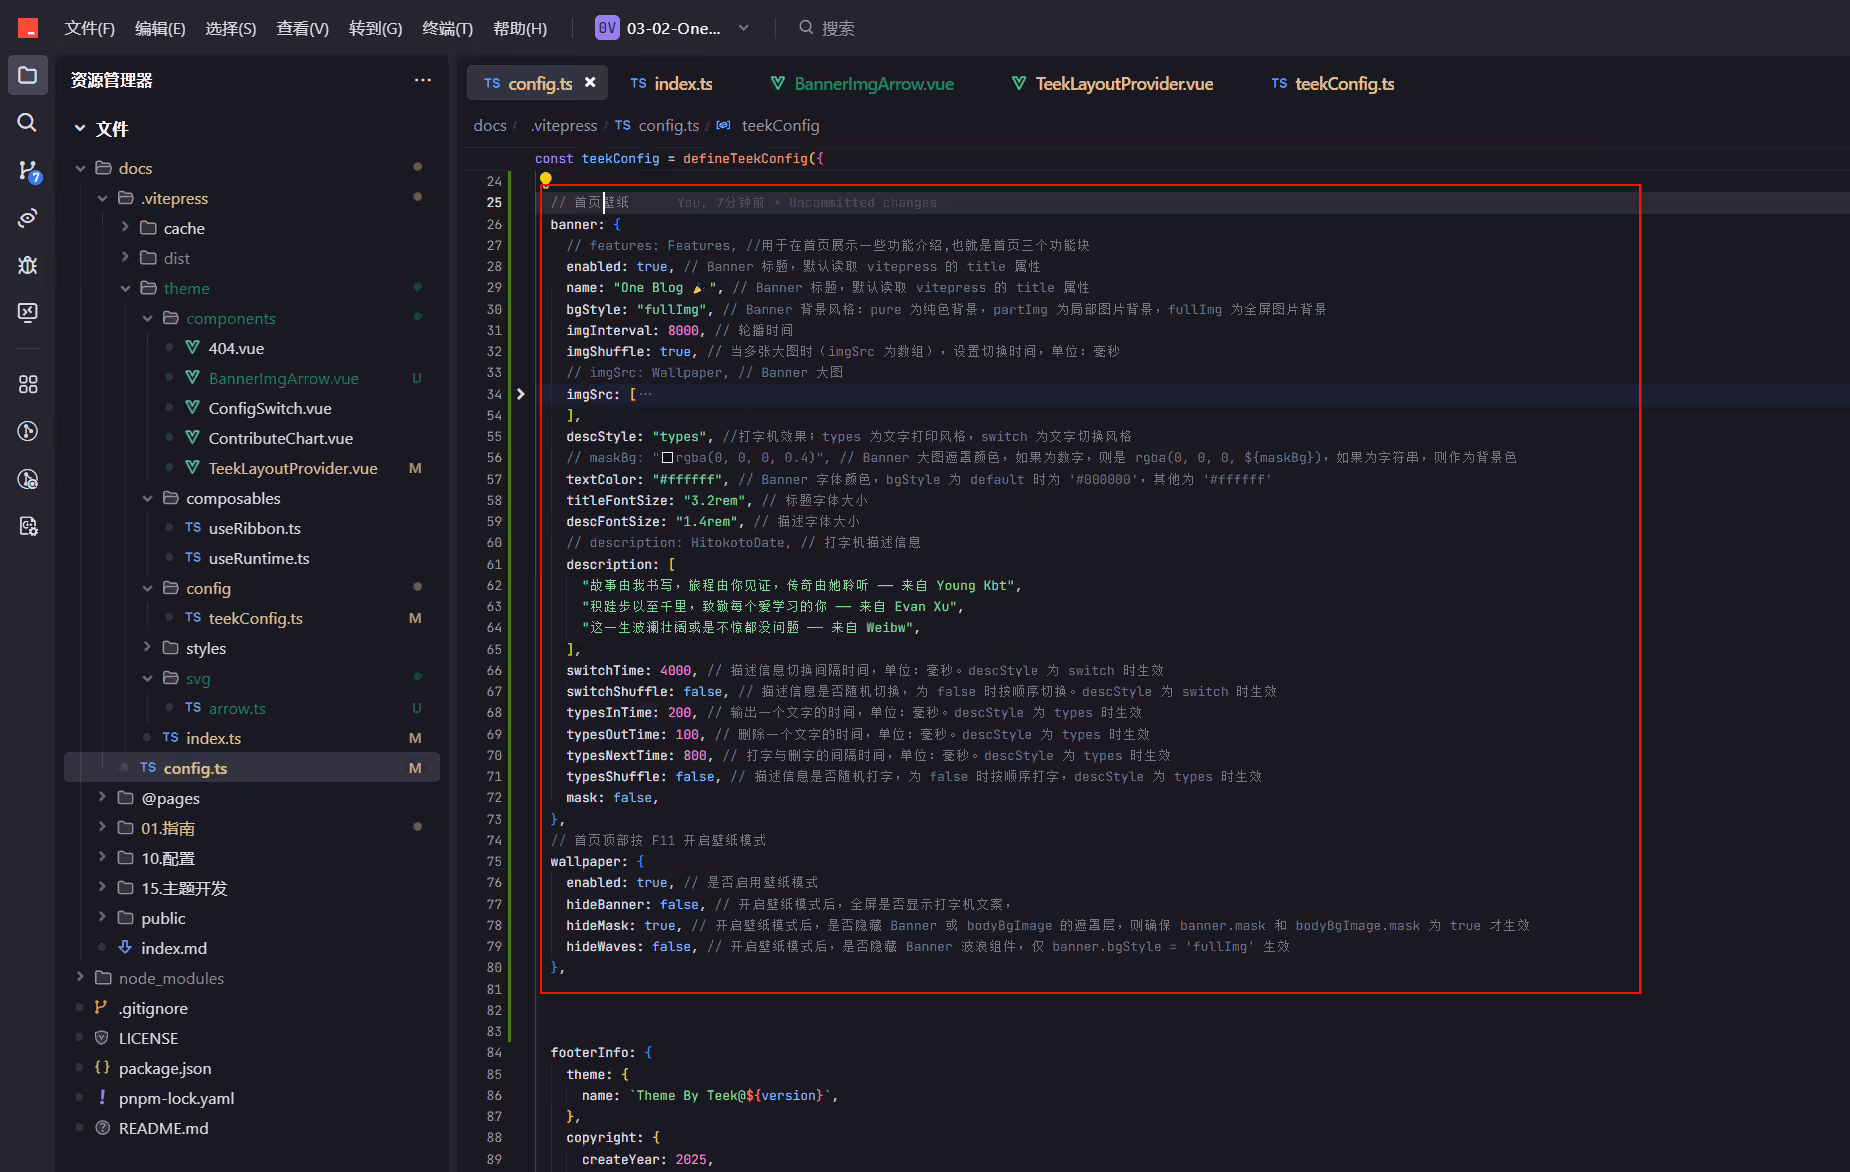Open the LICENSE file
This screenshot has height=1172, width=1850.
coord(148,1038)
